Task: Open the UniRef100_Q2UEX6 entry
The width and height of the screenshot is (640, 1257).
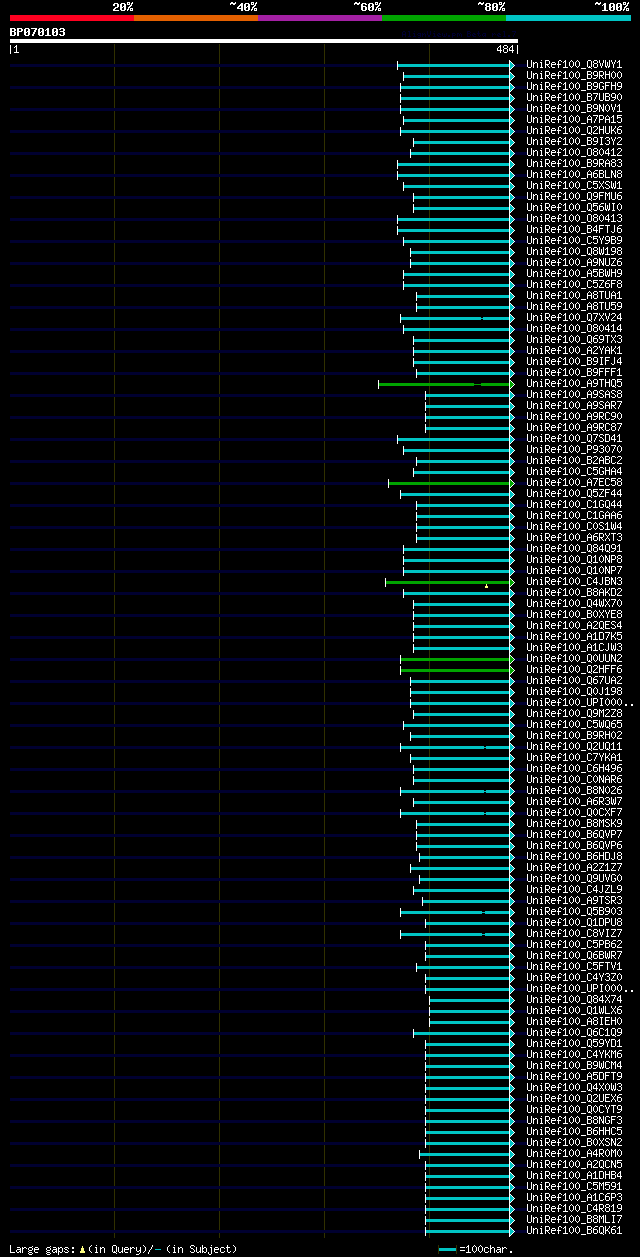Action: [x=574, y=1098]
